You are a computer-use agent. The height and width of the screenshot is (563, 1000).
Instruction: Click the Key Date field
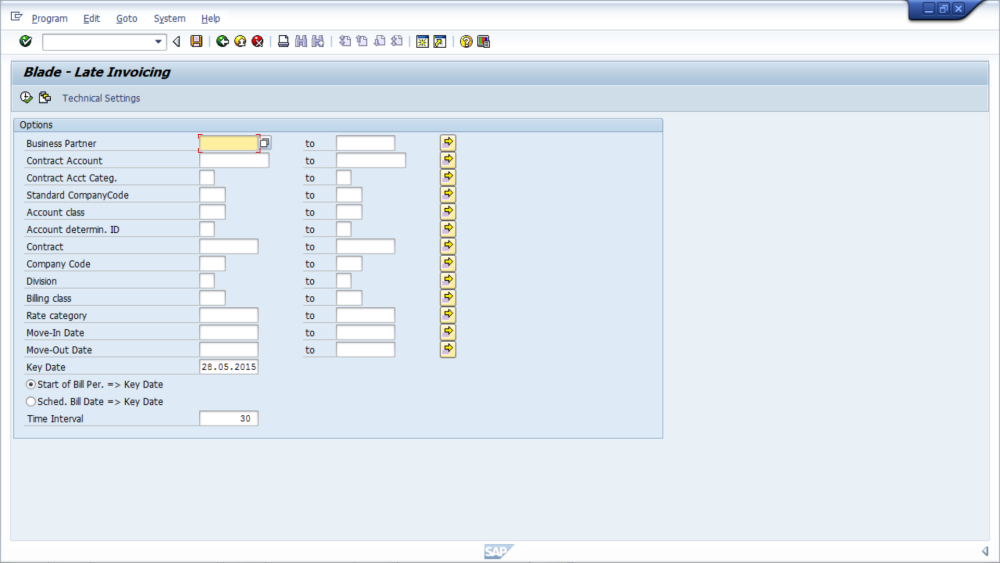229,367
